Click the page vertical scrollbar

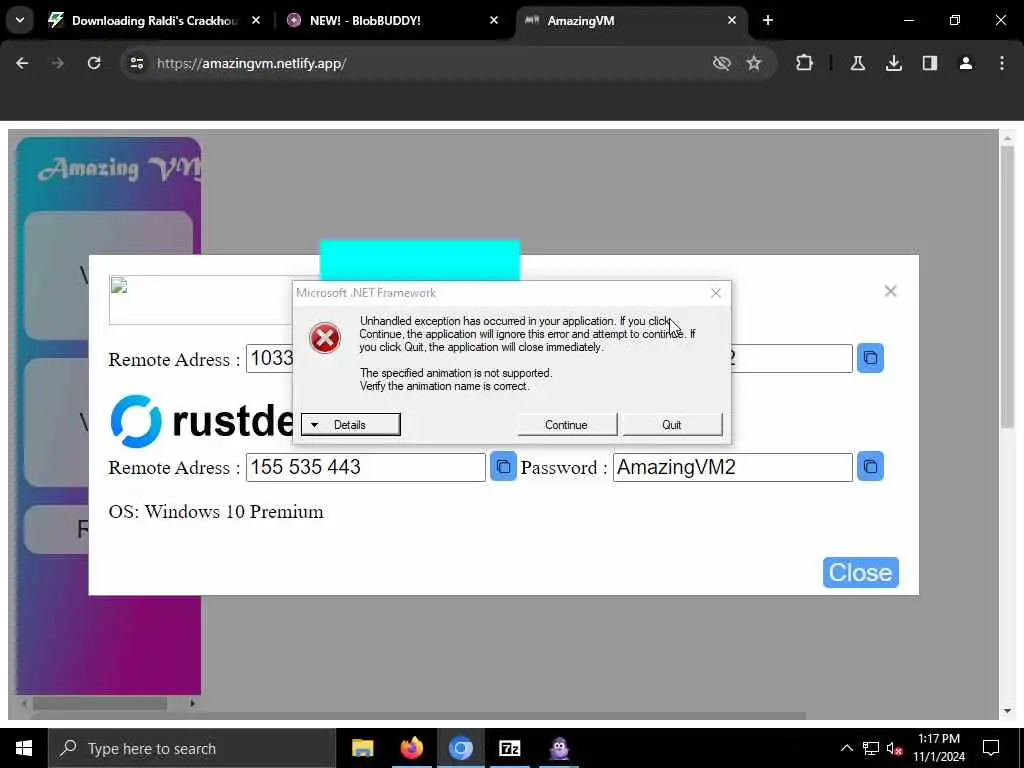(x=1007, y=287)
